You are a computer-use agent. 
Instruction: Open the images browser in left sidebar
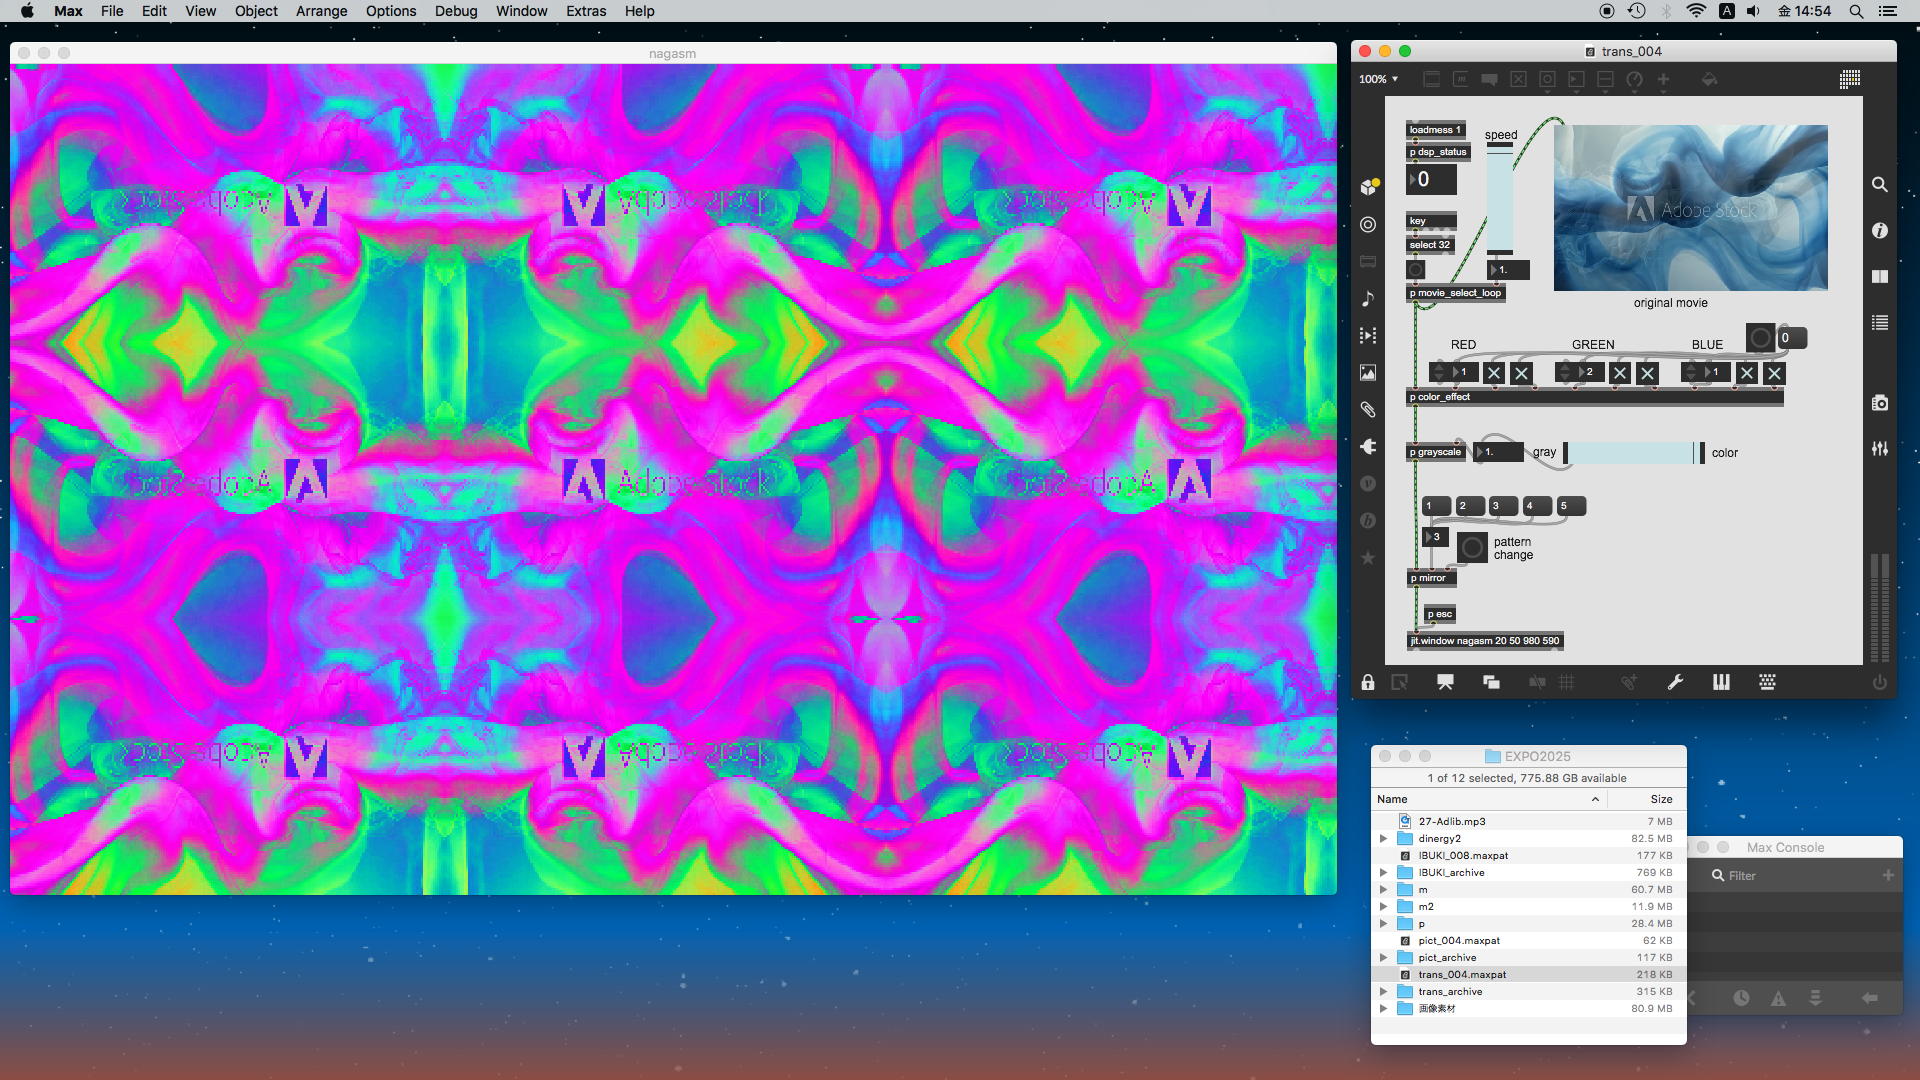click(1368, 373)
